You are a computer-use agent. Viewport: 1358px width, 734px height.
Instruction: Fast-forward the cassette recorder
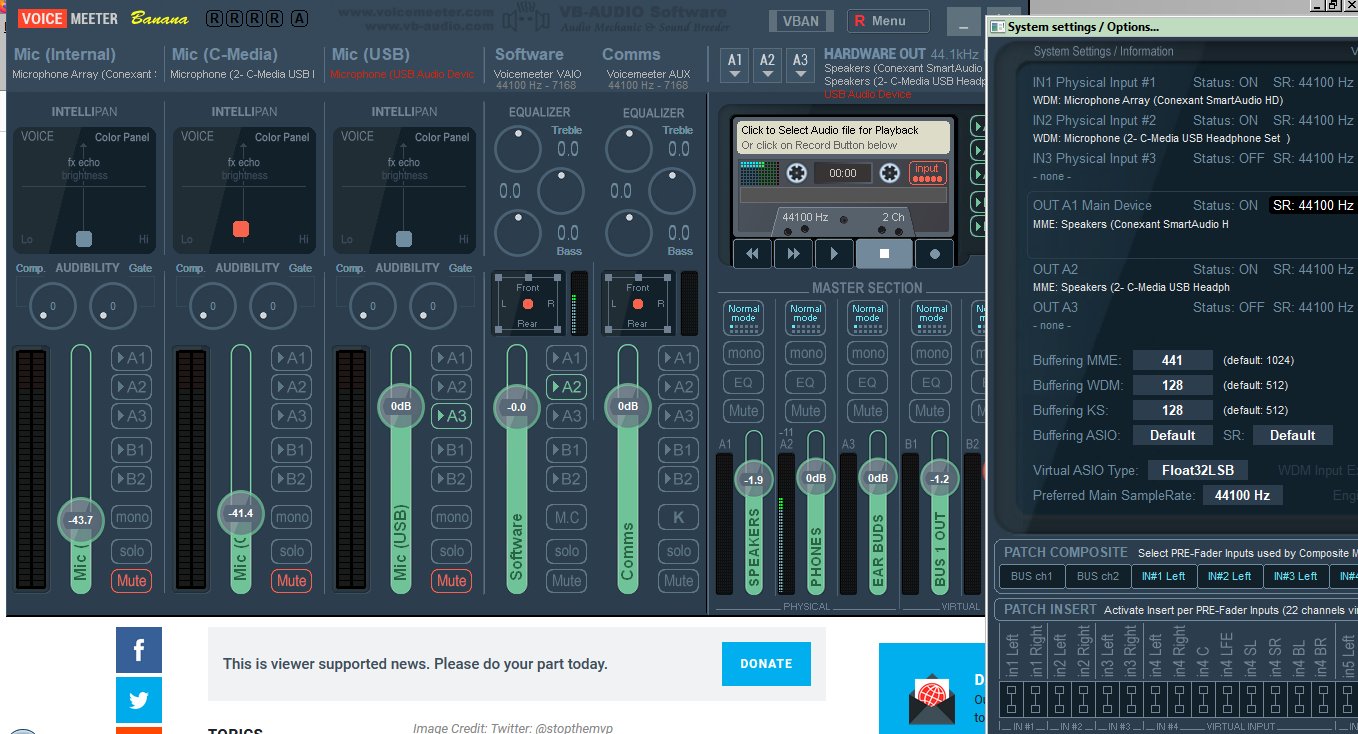[x=793, y=254]
